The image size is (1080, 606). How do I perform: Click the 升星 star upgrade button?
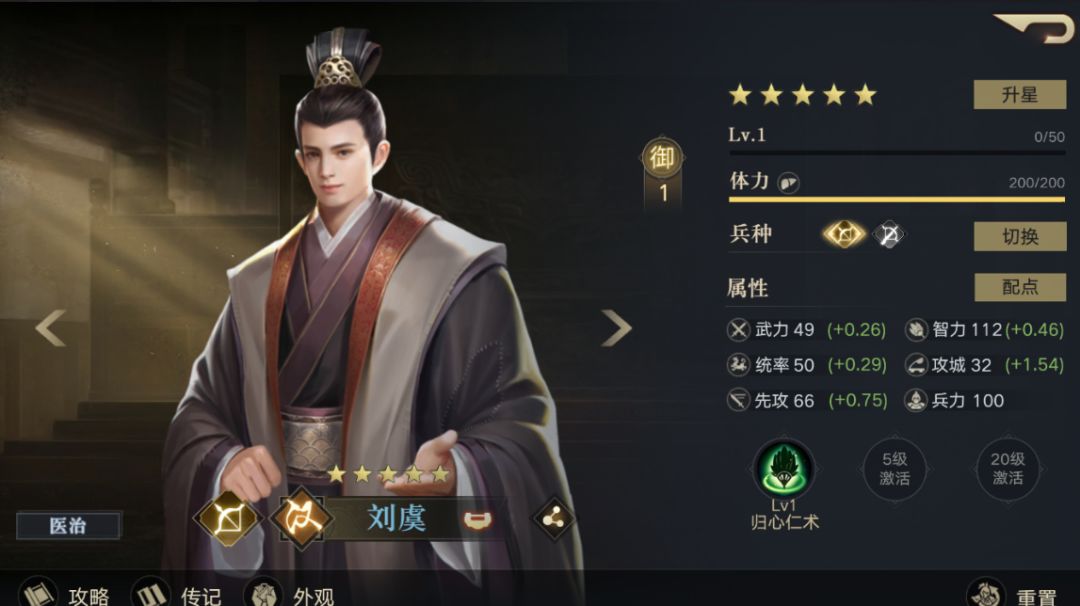(1019, 94)
